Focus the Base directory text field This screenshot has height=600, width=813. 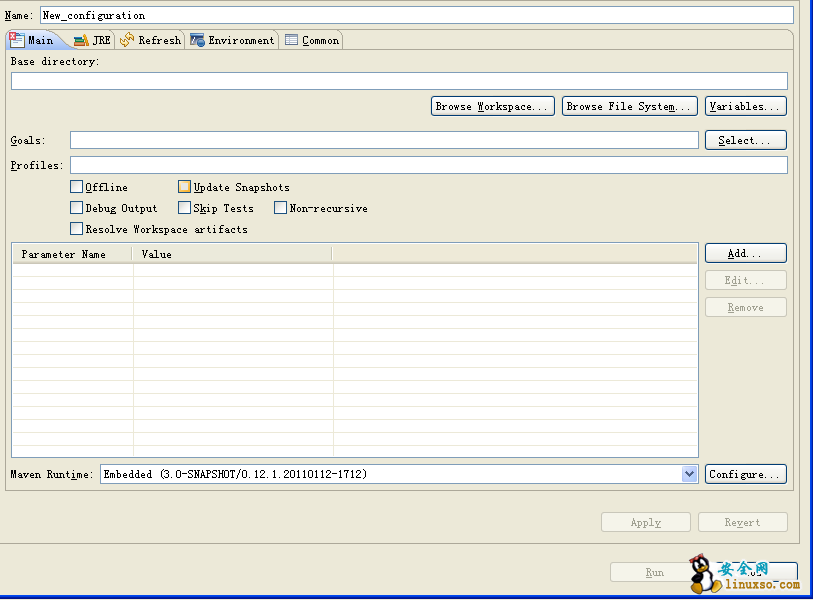tap(399, 81)
